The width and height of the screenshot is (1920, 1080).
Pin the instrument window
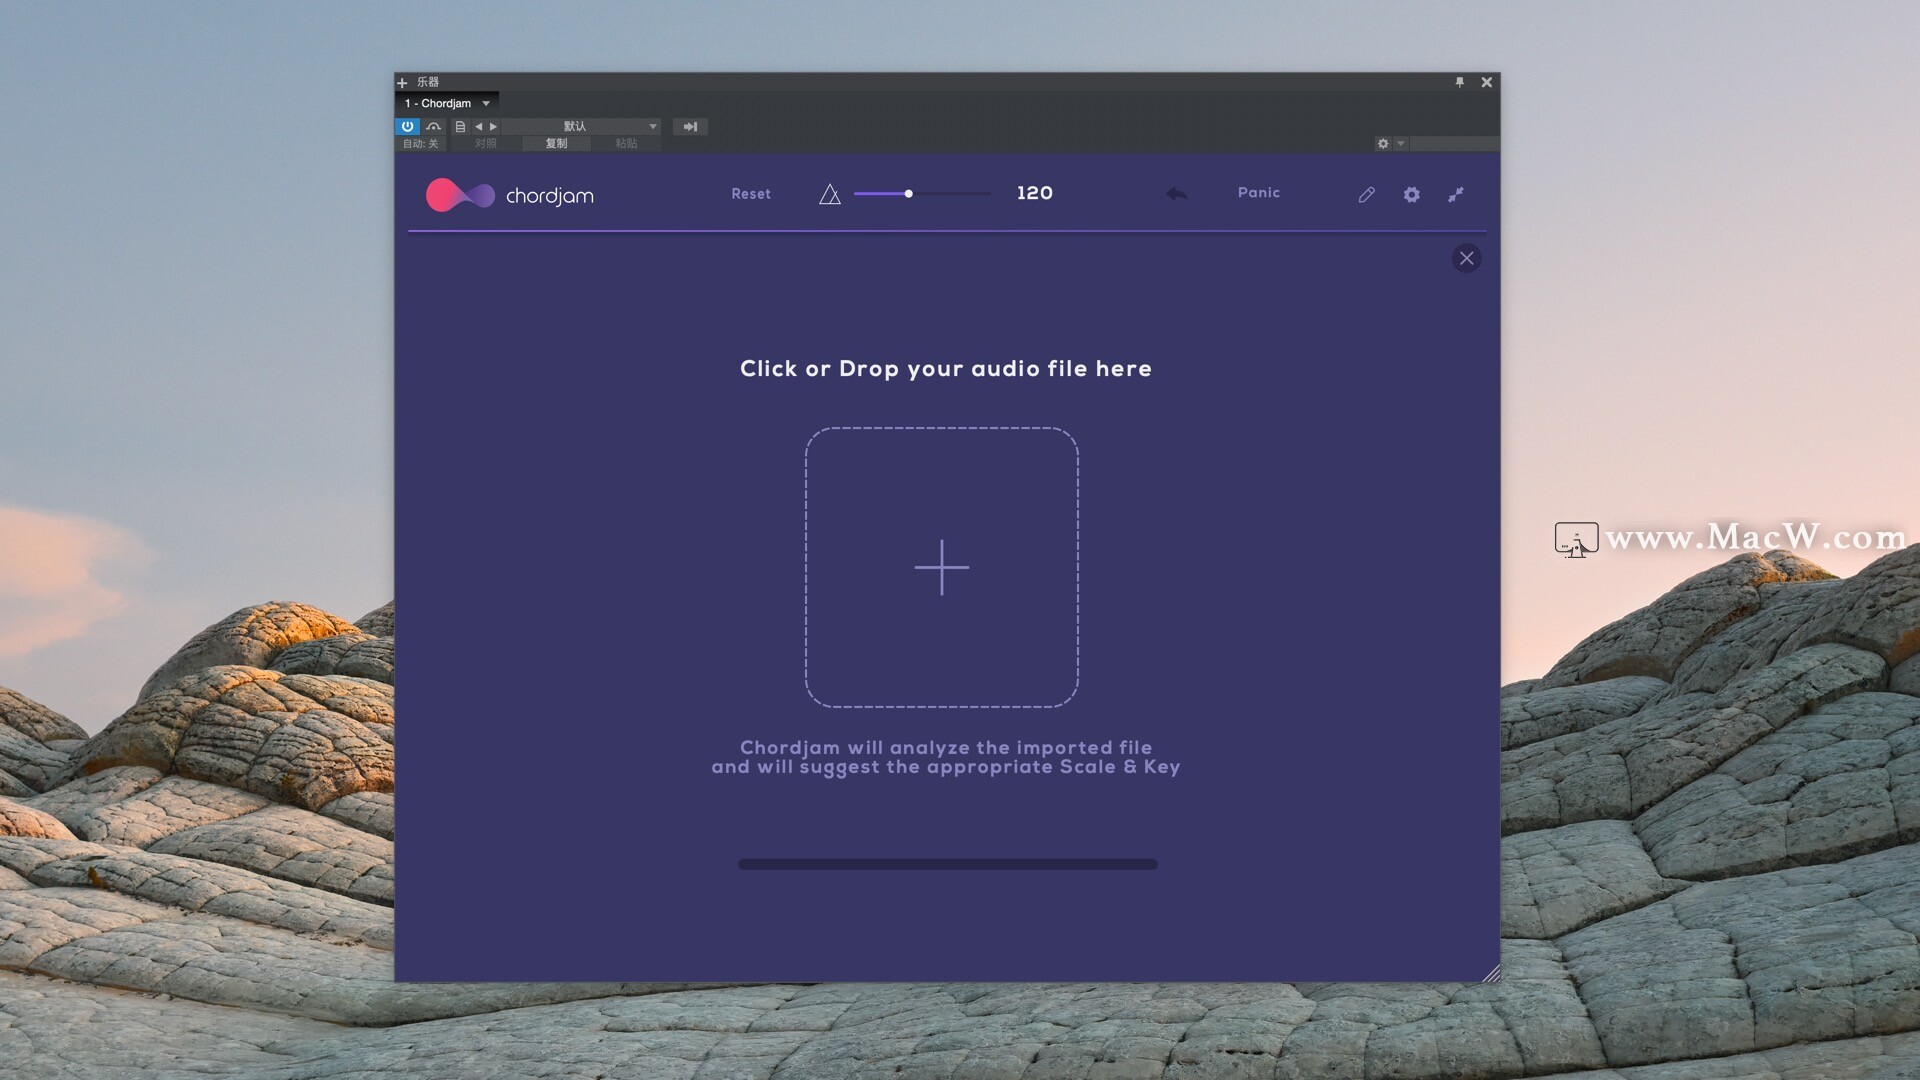coord(1459,82)
